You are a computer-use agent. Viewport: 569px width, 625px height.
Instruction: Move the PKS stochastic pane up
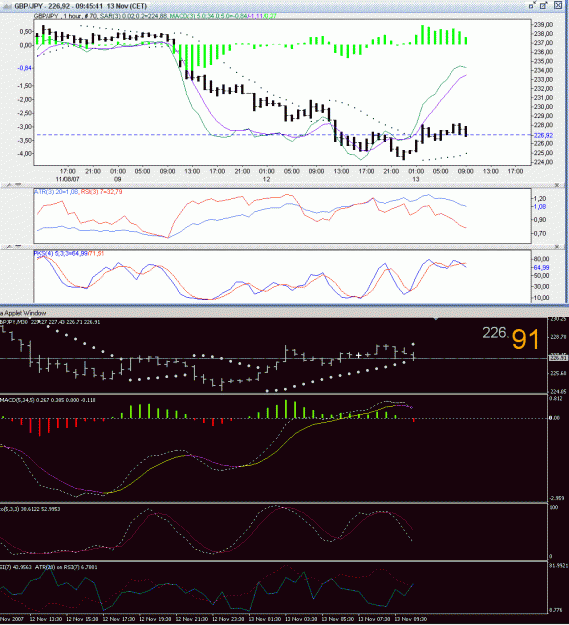(x=9, y=246)
